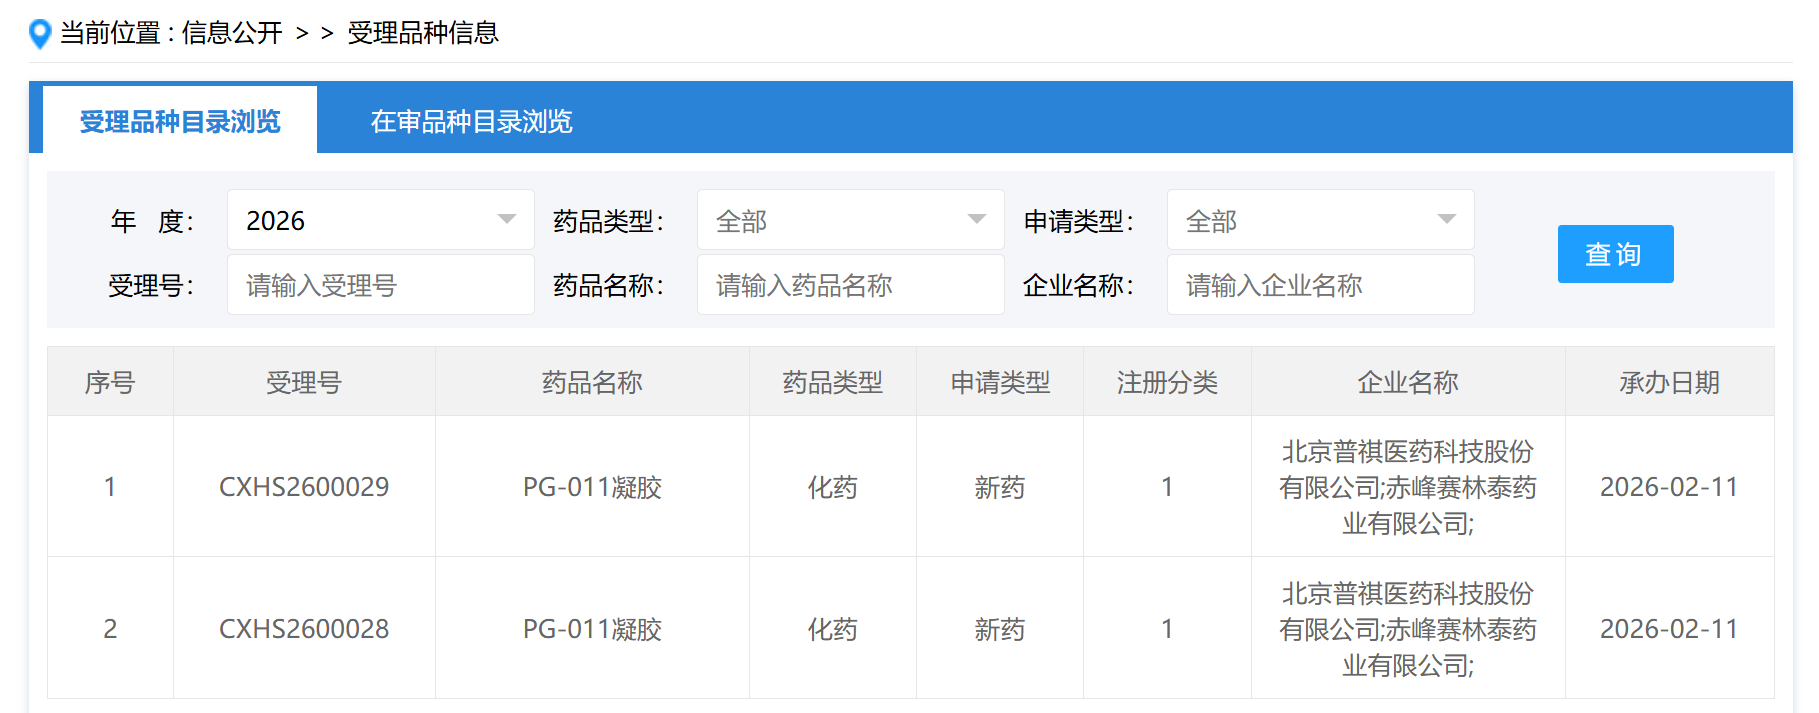1819x713 pixels.
Task: Select acceptance number CXHS2600028
Action: 304,629
